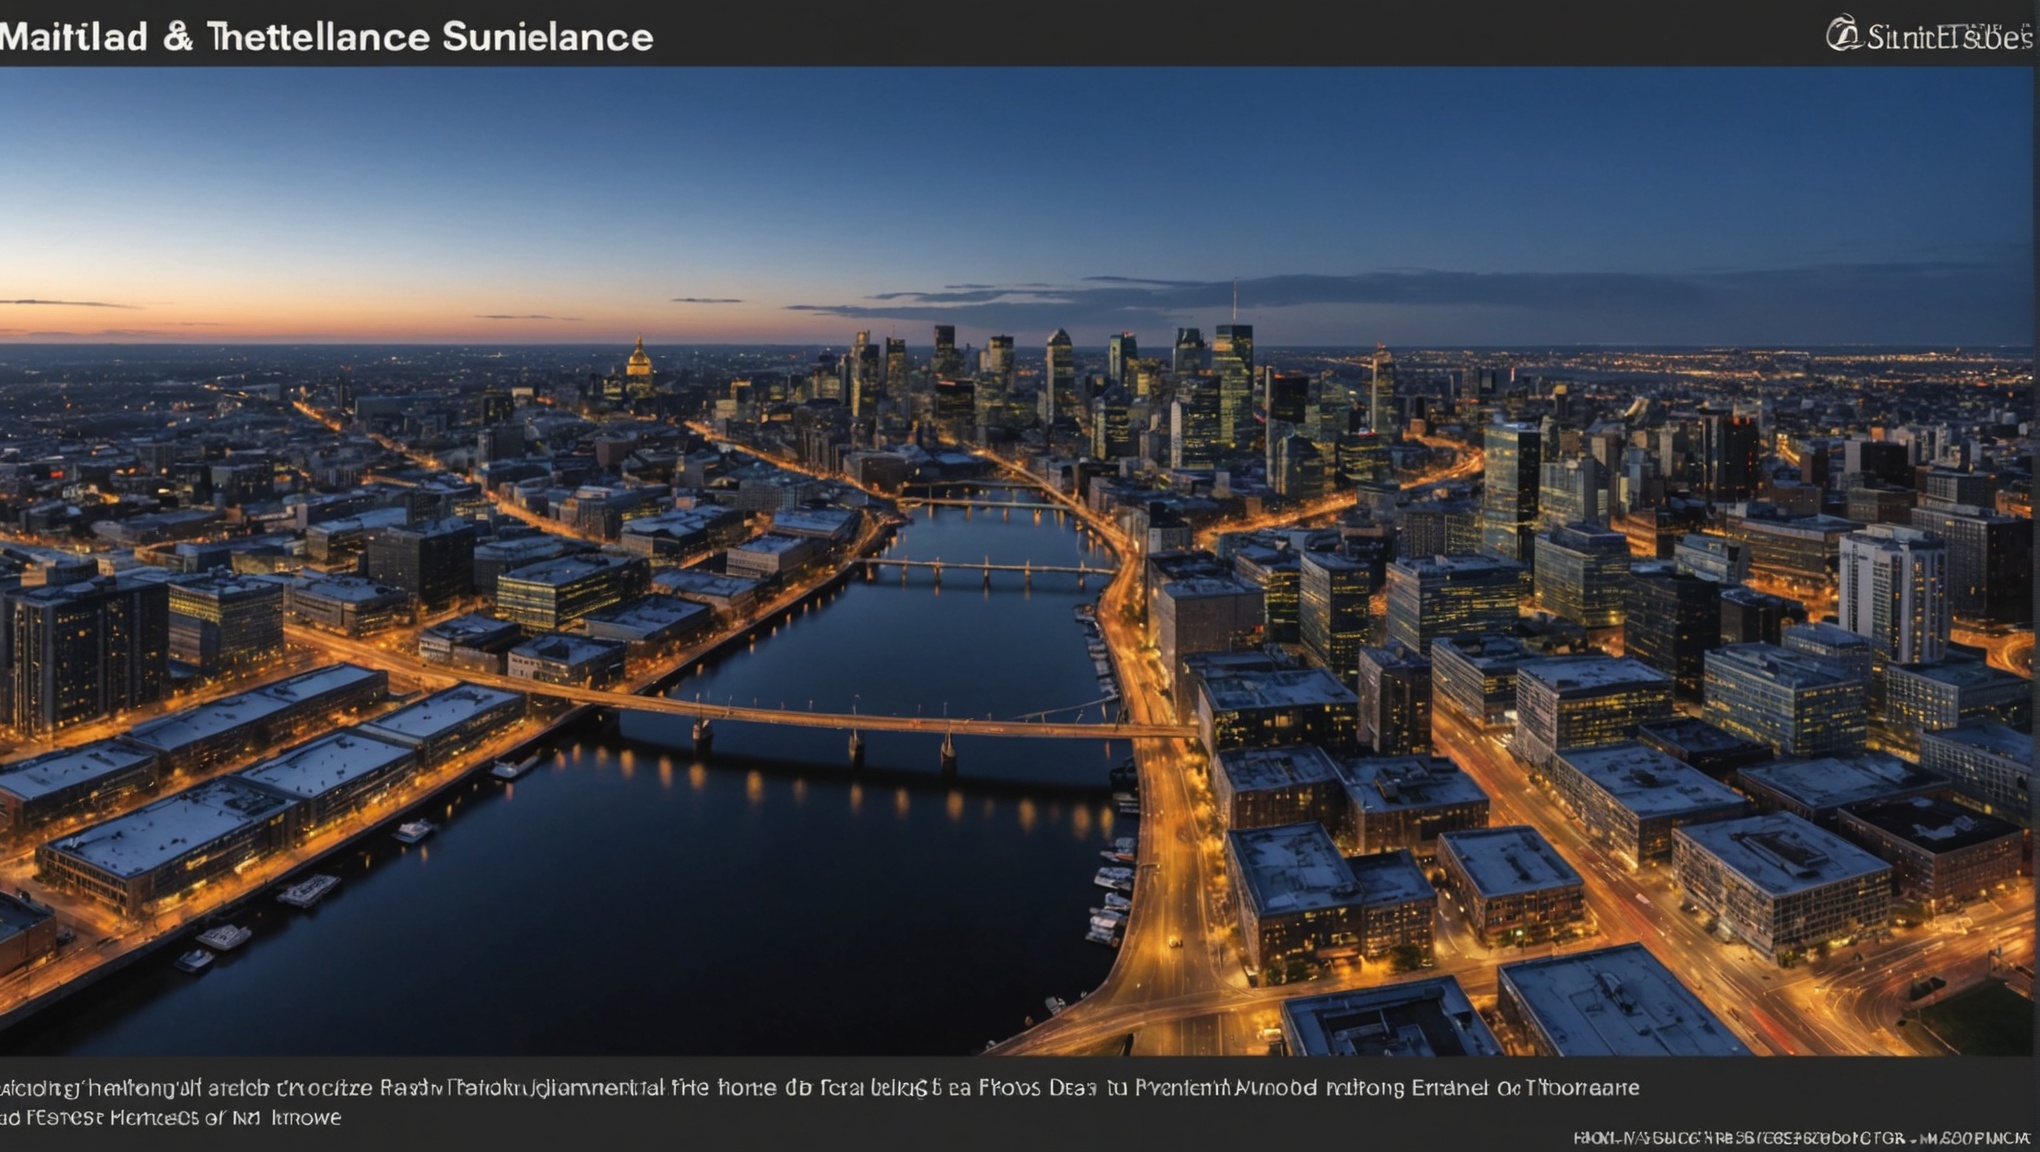The width and height of the screenshot is (2040, 1152).
Task: Click the Maitilad & Thetellance Sunielance title
Action: click(326, 37)
